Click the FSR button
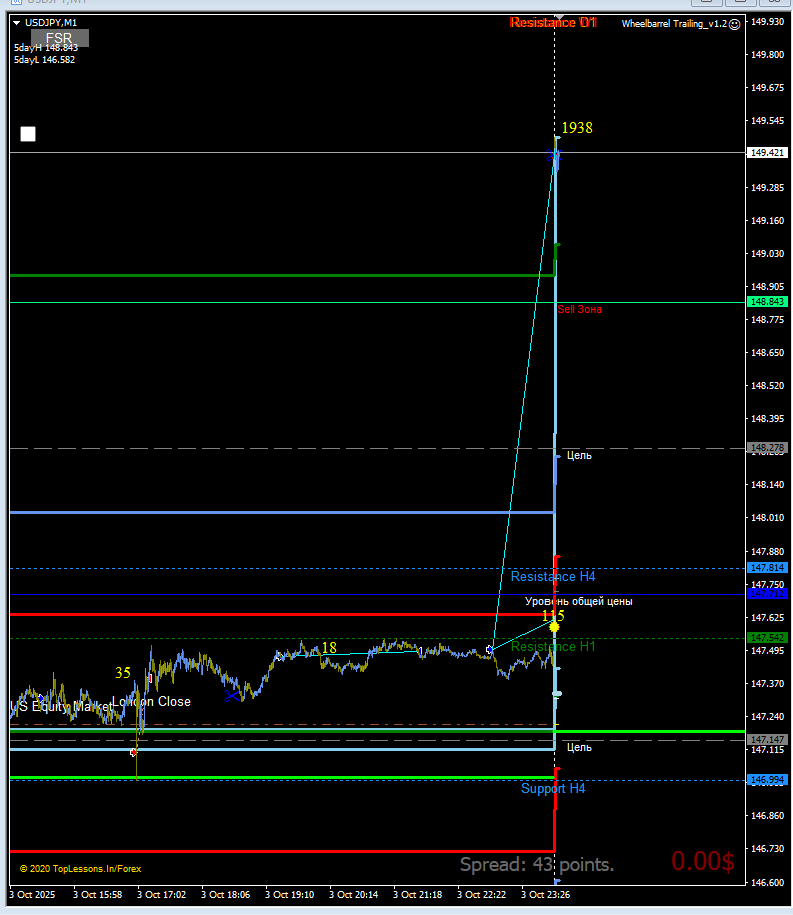Screen dimensions: 793x915 [x=60, y=39]
